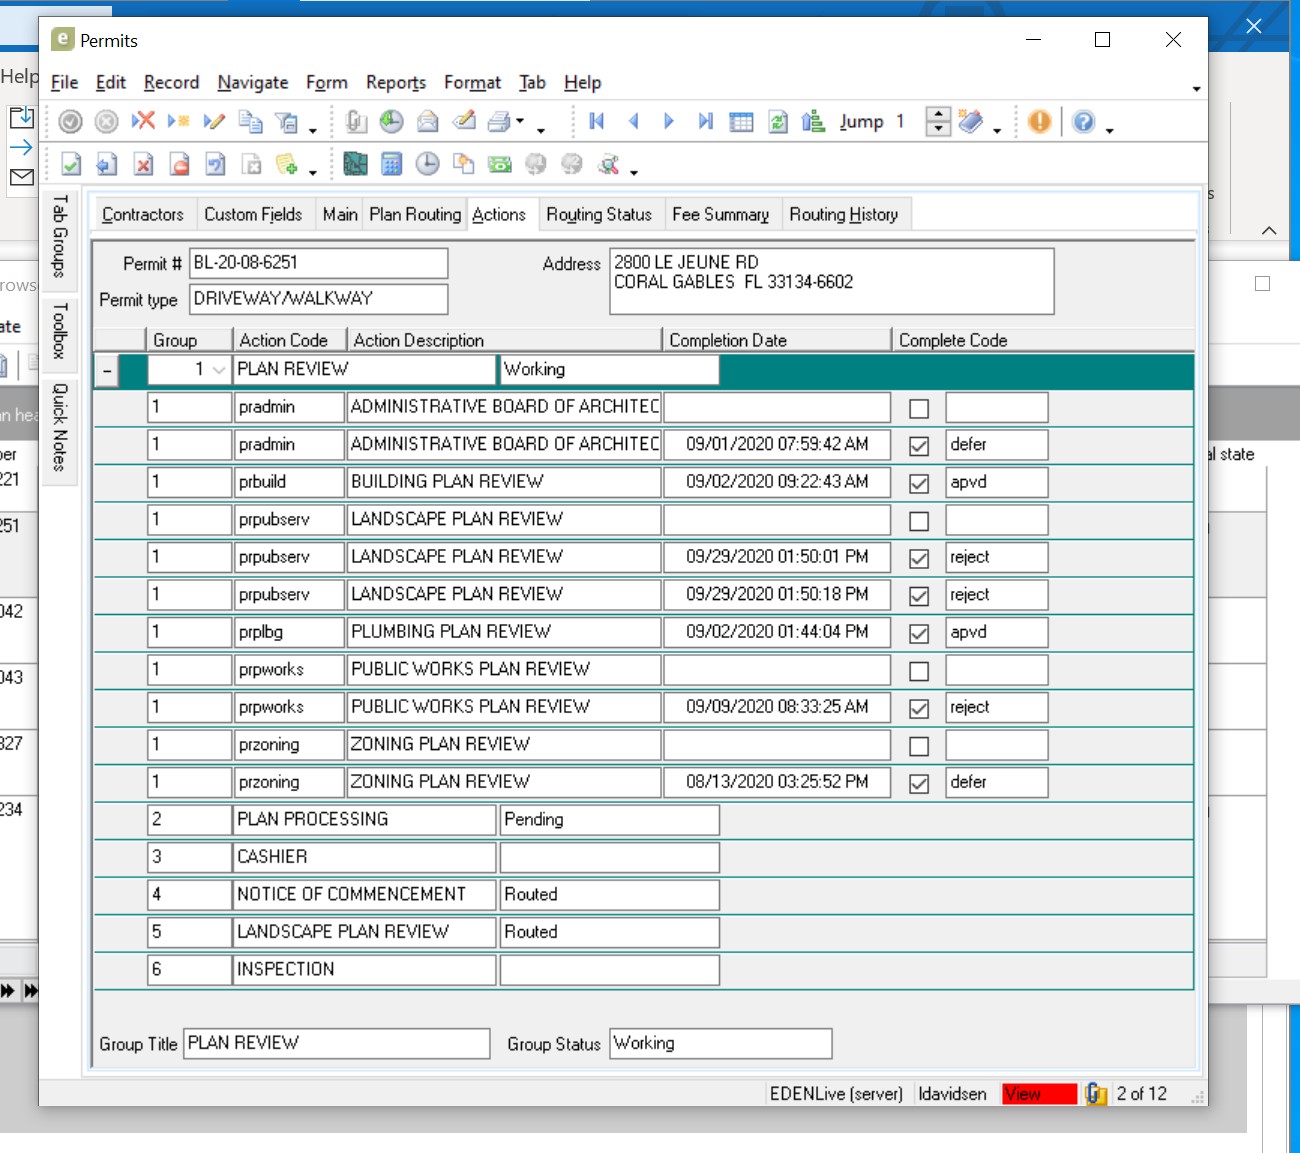Click the grid table view icon
The image size is (1300, 1153).
coord(741,122)
